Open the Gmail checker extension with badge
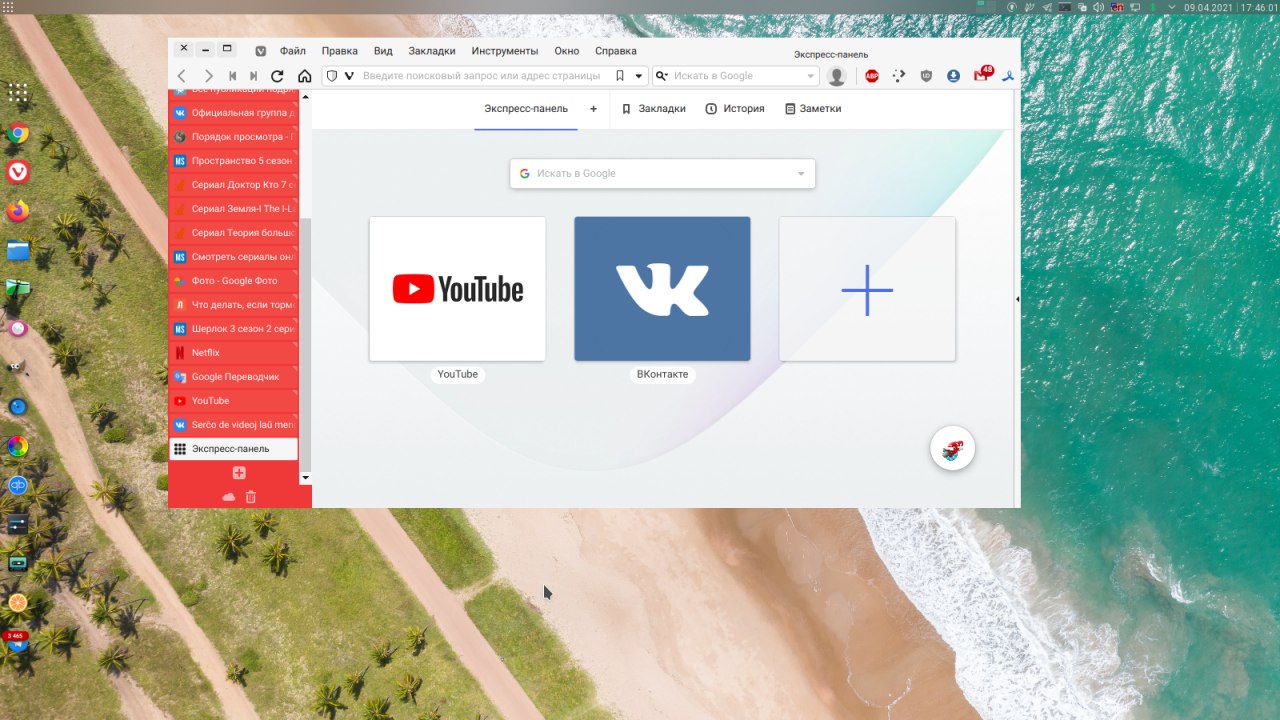1280x720 pixels. (982, 75)
